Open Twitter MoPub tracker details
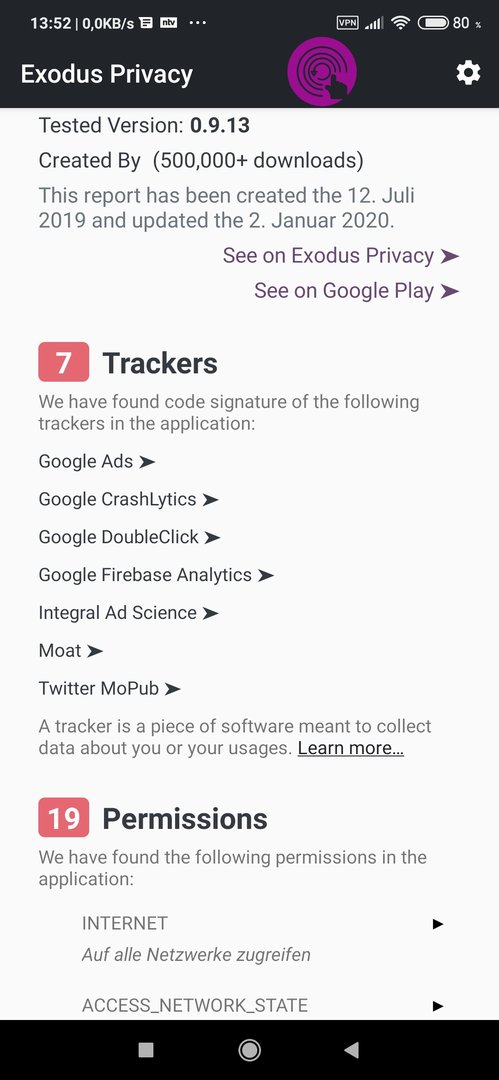 [110, 689]
